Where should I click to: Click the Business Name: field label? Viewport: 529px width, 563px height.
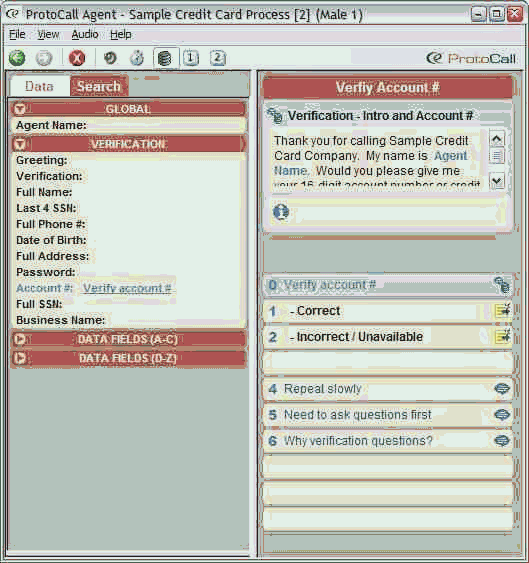(60, 320)
